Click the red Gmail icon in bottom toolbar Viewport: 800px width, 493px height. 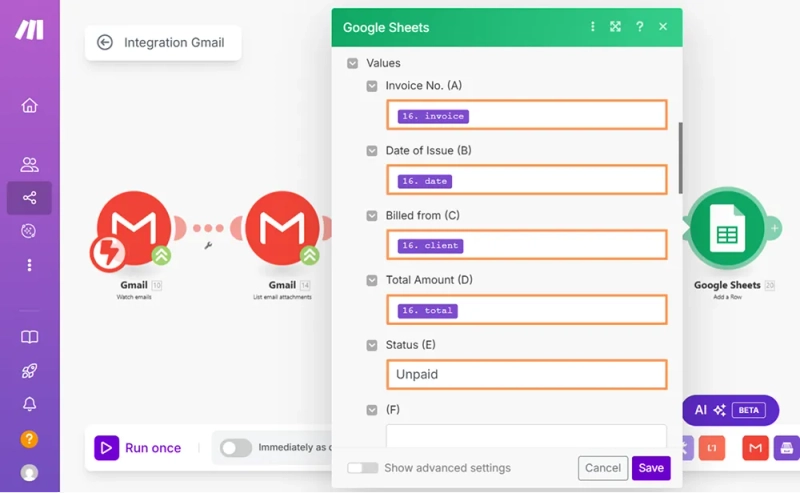[x=755, y=448]
